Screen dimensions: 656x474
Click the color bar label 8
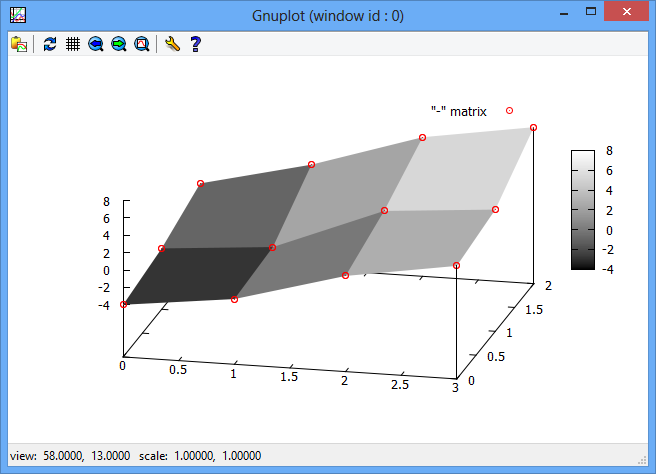coord(609,151)
